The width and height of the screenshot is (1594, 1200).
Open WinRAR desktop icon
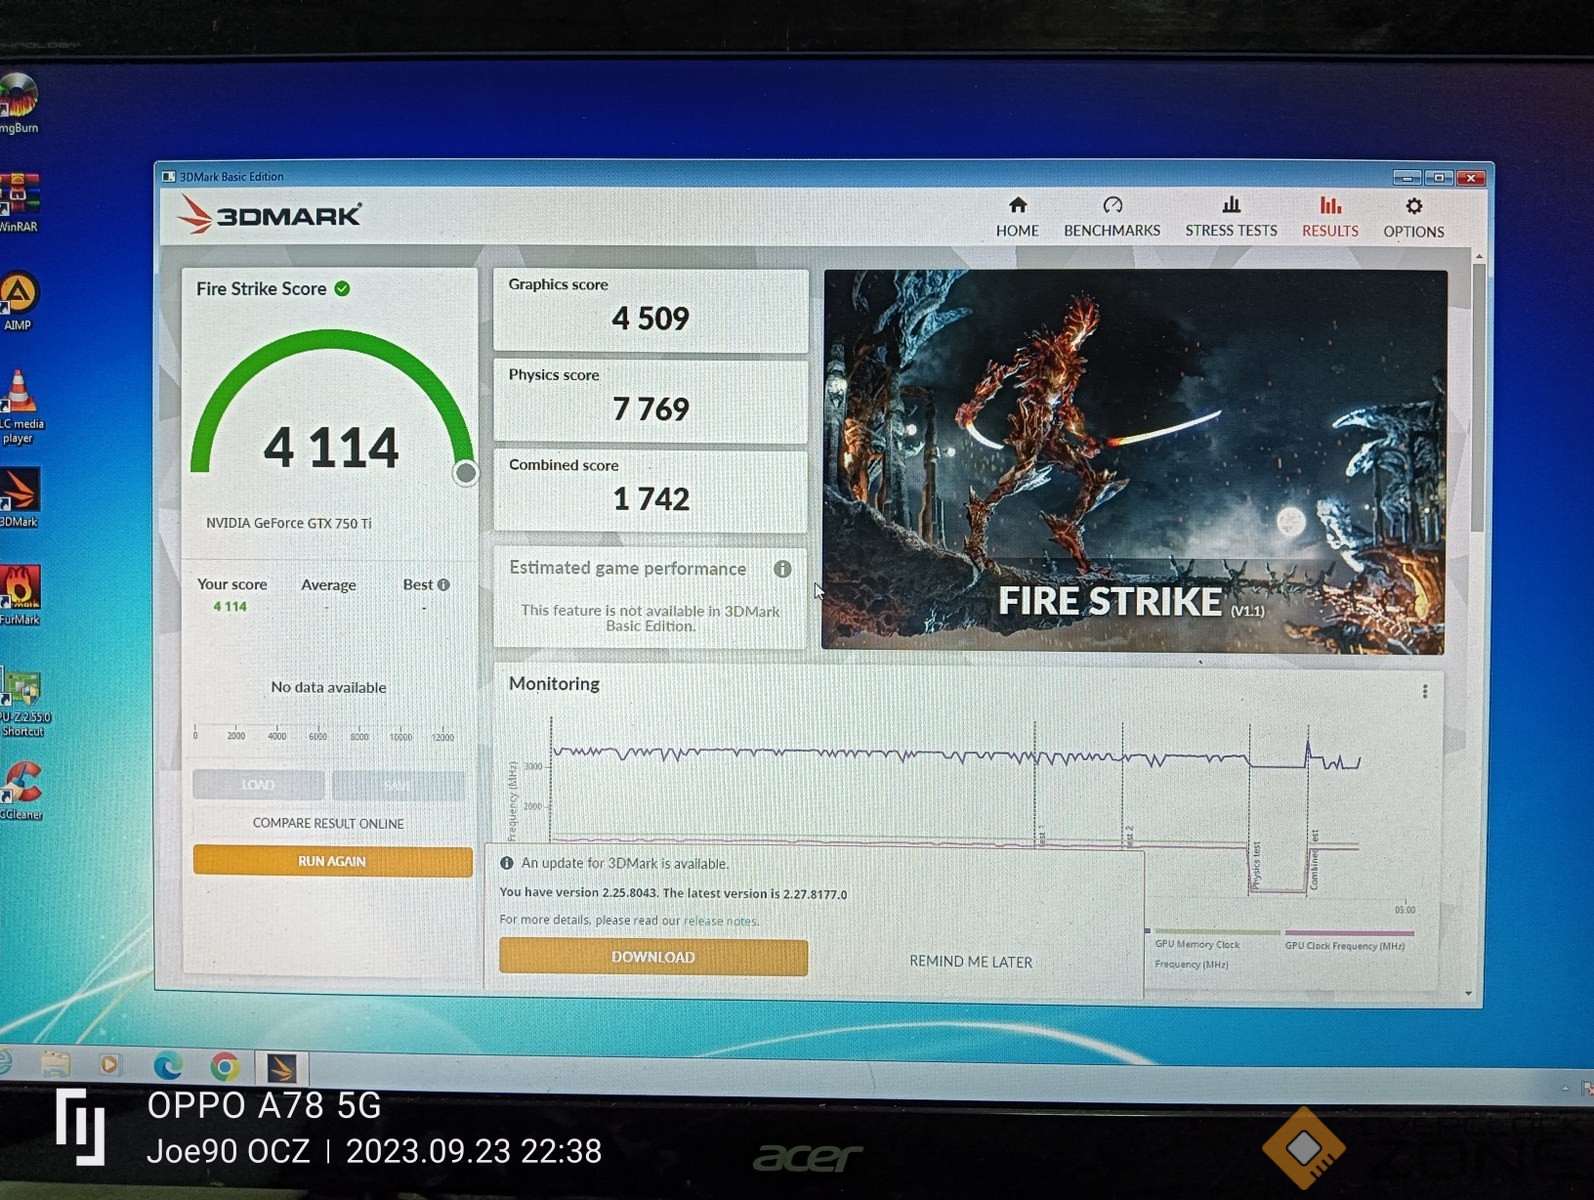pos(18,202)
